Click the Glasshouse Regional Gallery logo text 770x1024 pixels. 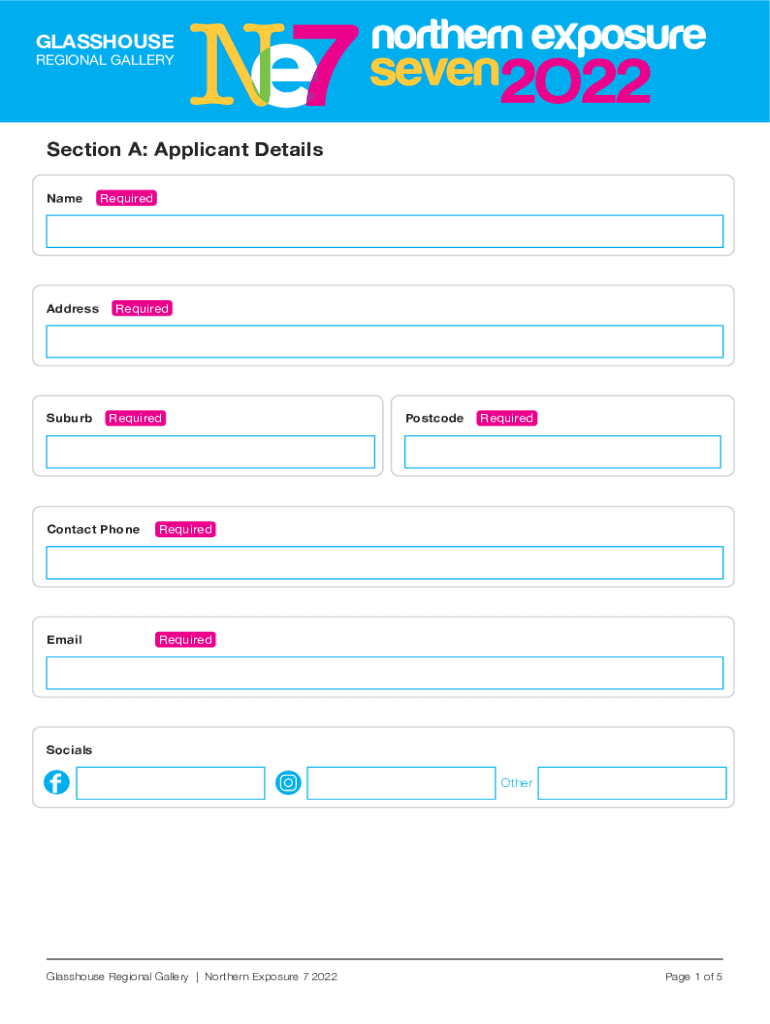(x=105, y=50)
